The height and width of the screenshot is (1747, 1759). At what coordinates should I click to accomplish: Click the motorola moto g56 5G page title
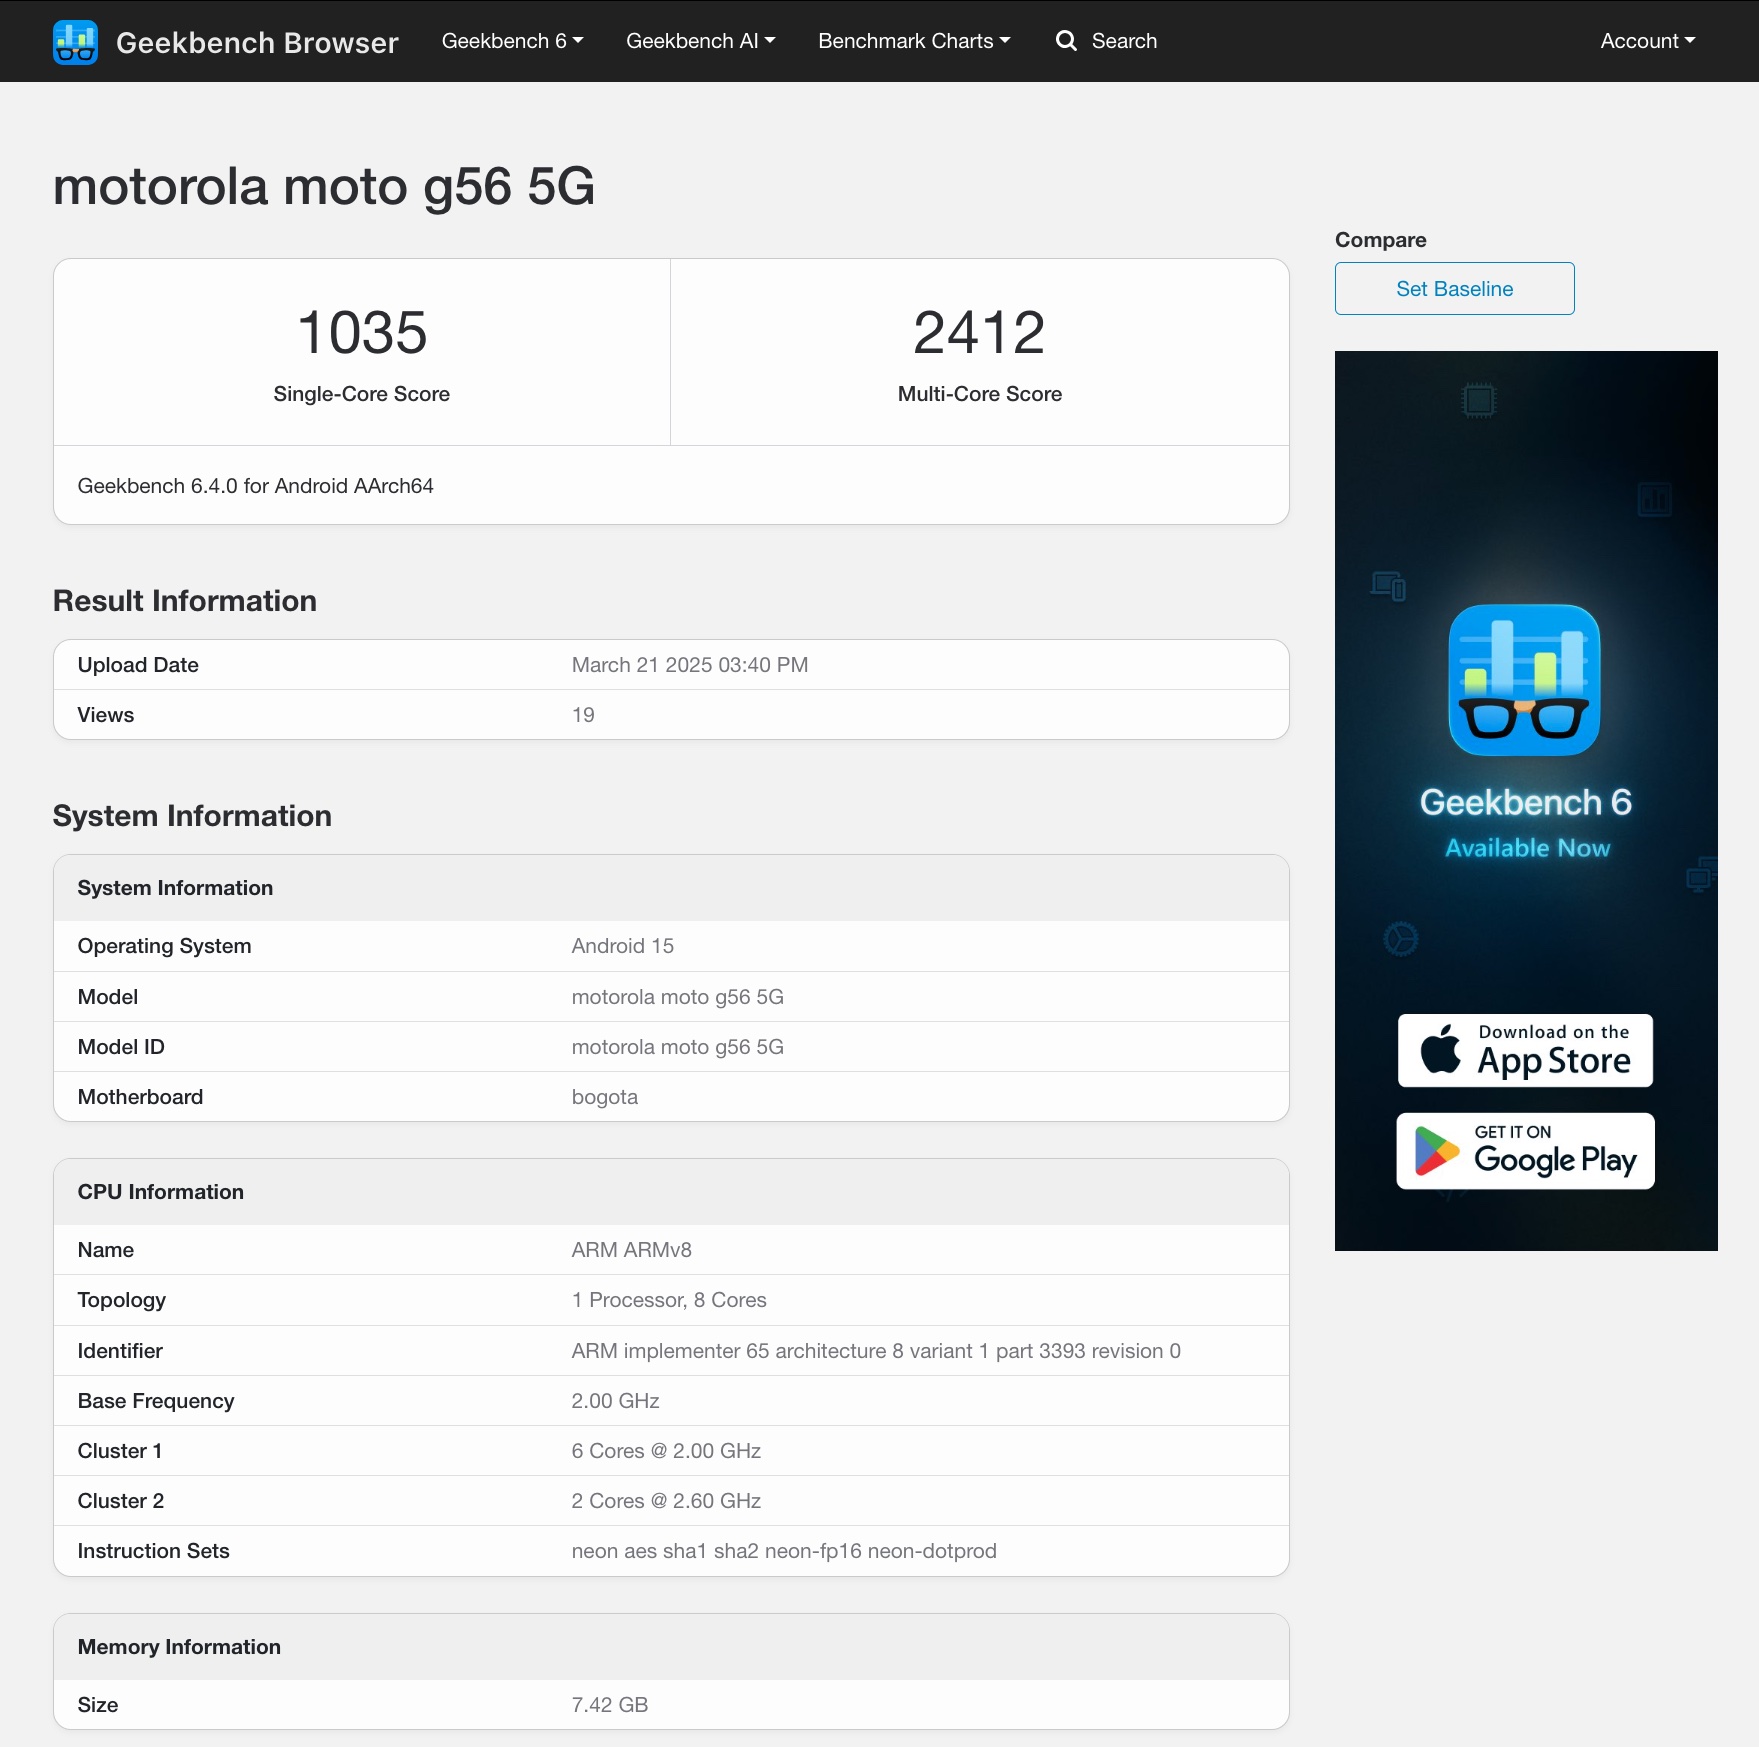coord(324,187)
